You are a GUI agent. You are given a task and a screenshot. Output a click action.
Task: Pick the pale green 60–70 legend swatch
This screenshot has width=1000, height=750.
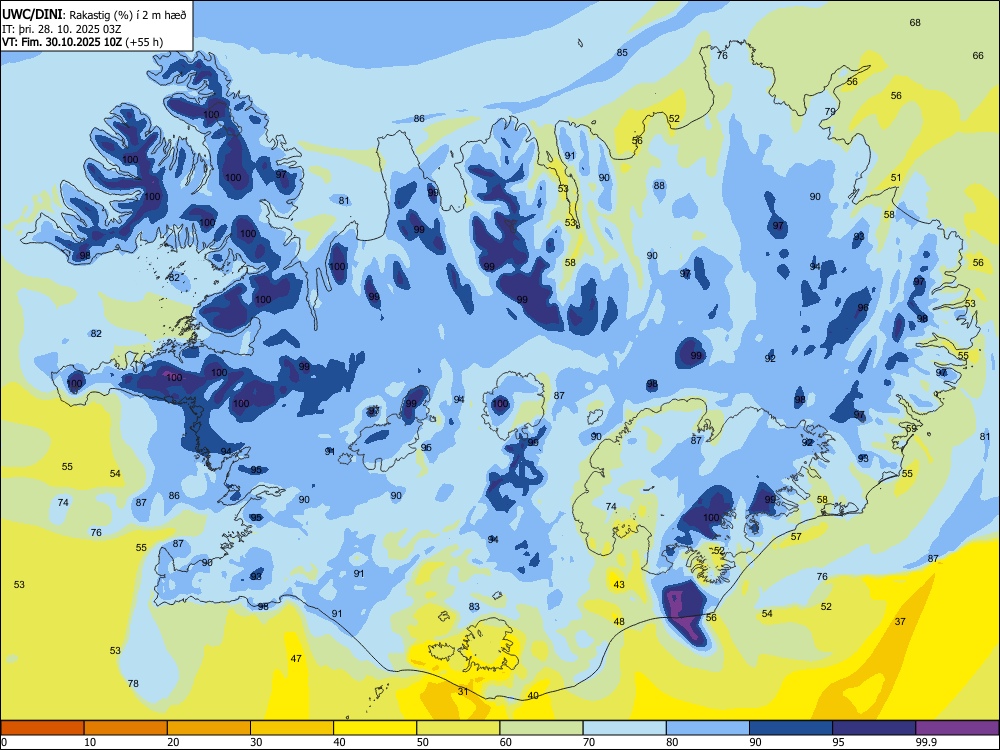pos(541,728)
